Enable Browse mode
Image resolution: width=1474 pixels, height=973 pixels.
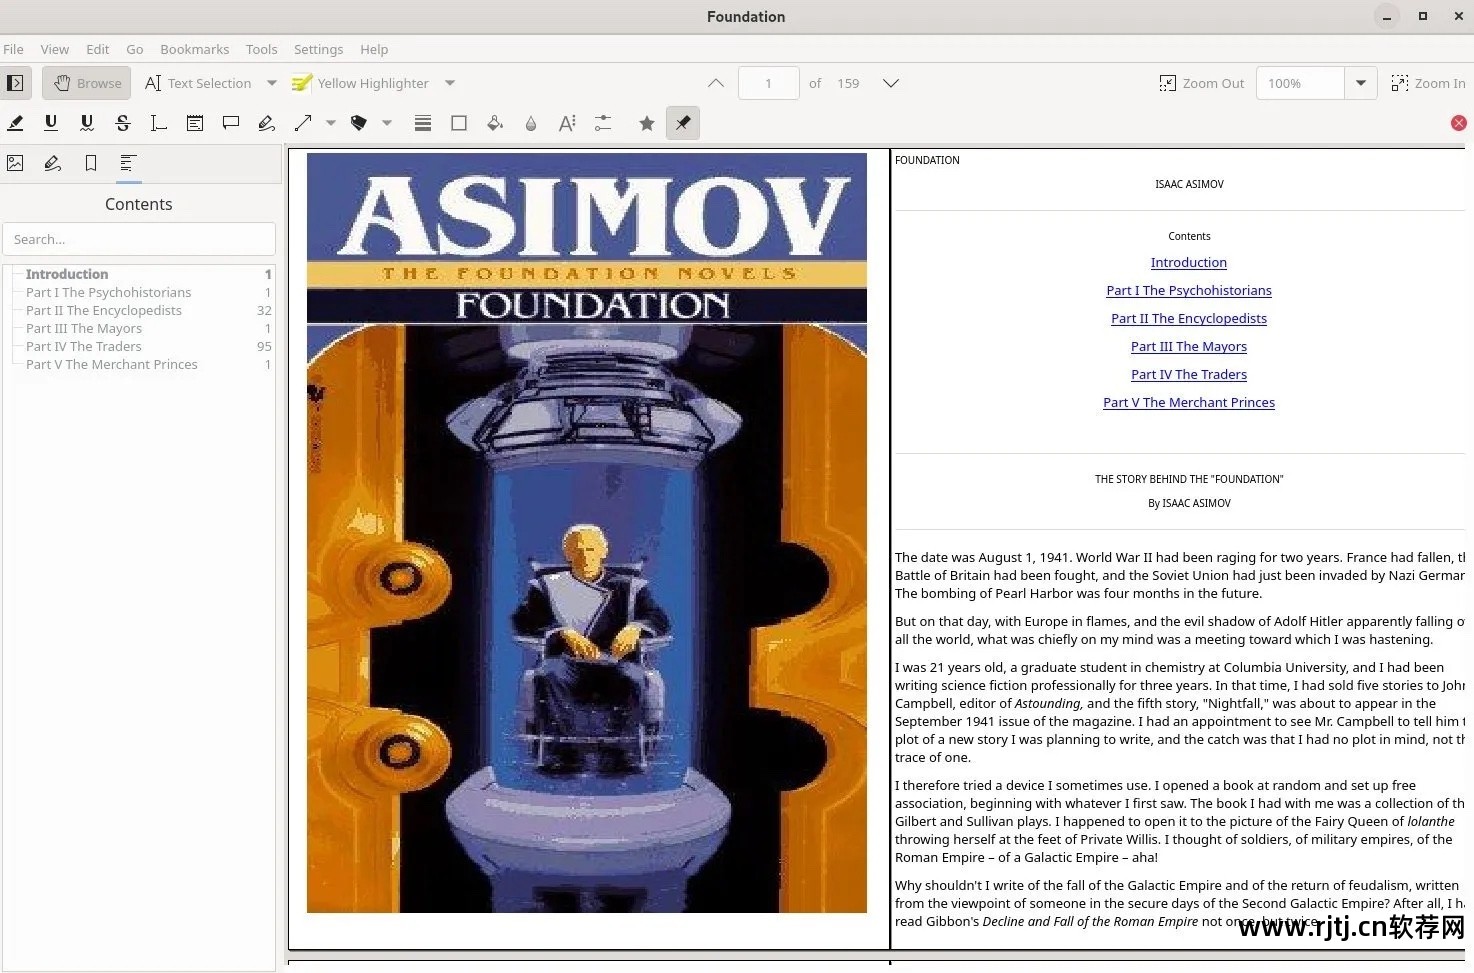click(87, 83)
